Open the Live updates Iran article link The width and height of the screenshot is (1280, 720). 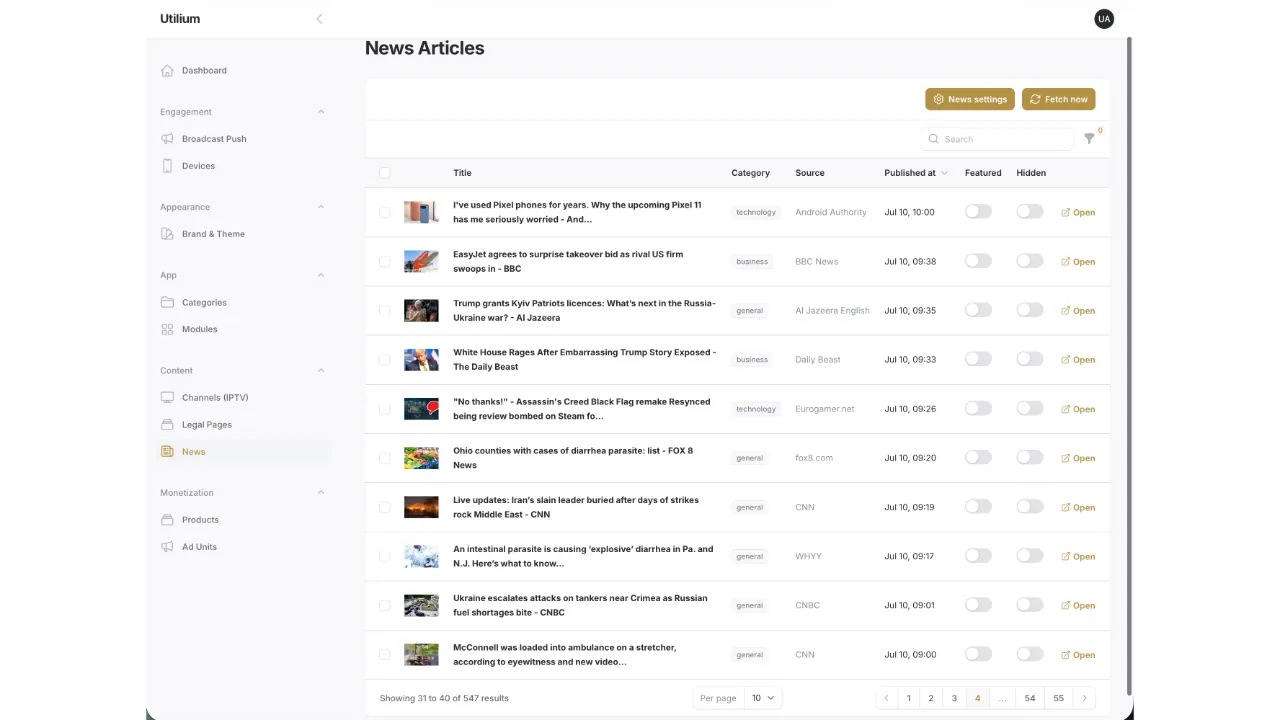[1078, 507]
